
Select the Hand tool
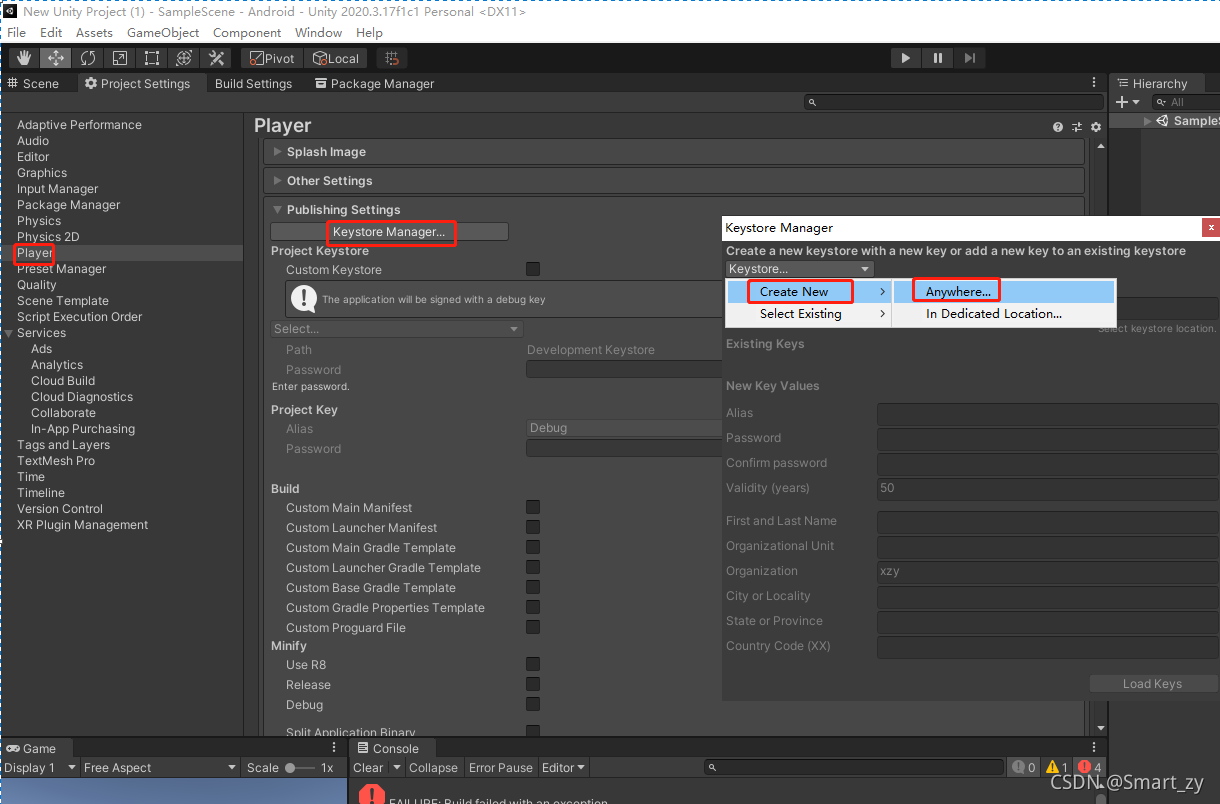click(24, 58)
